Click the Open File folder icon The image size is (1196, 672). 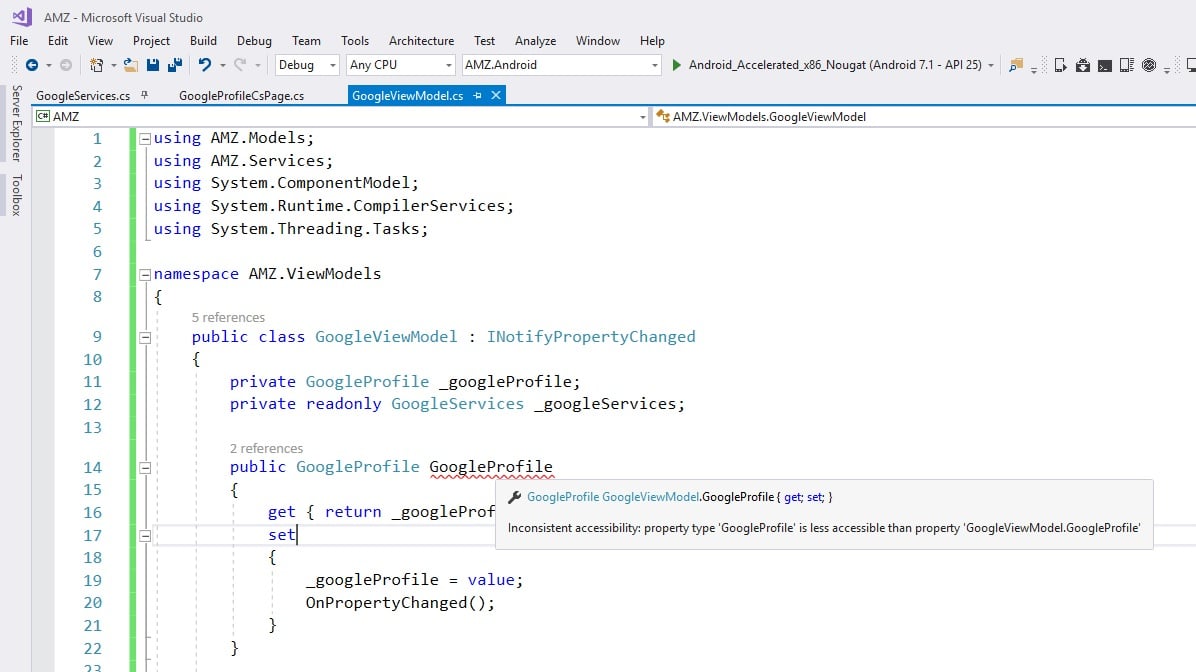[x=131, y=66]
